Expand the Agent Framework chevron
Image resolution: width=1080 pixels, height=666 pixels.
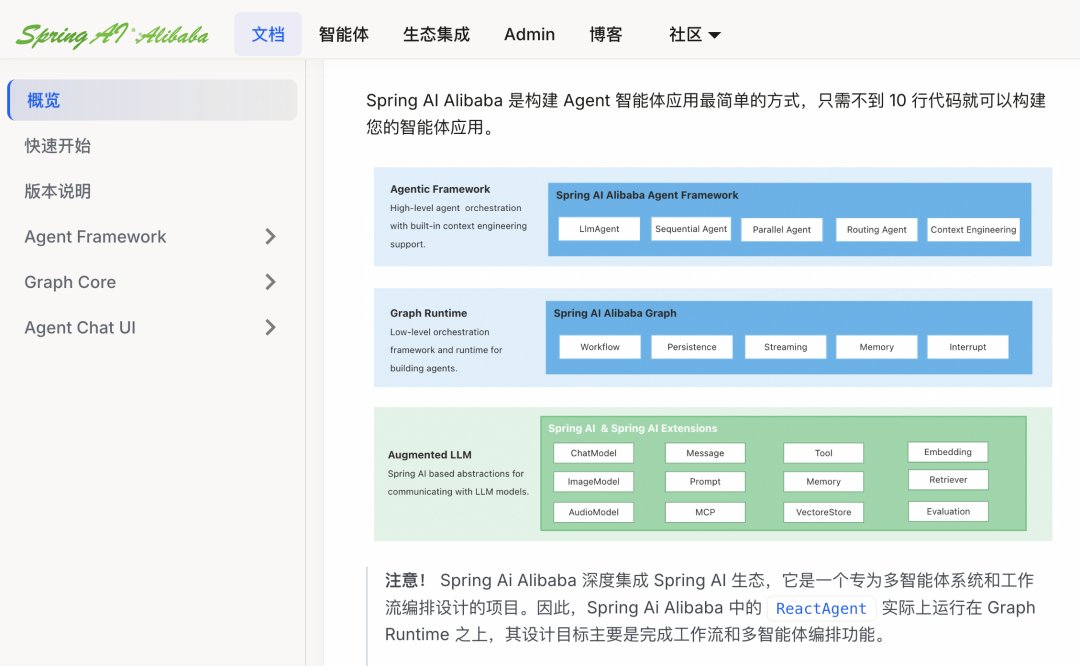[271, 236]
